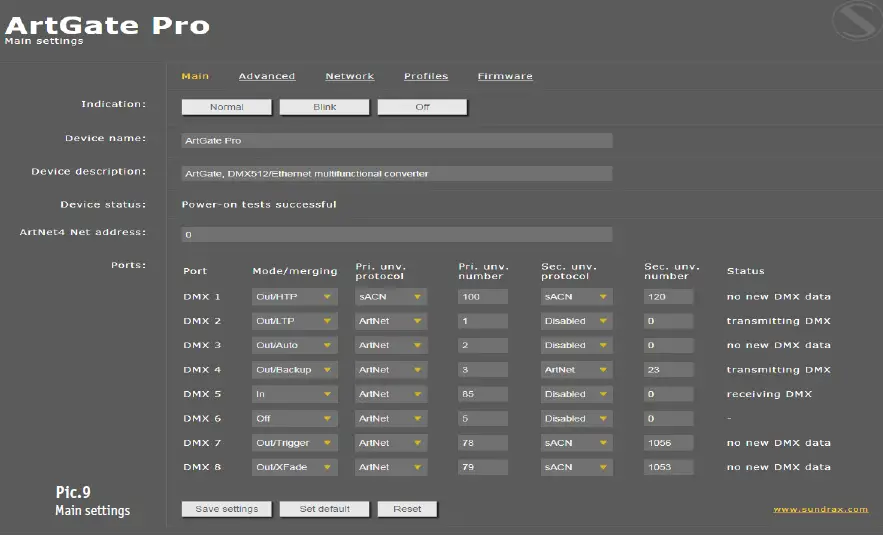Click the 'Power-on tests successful' status text

pos(259,205)
